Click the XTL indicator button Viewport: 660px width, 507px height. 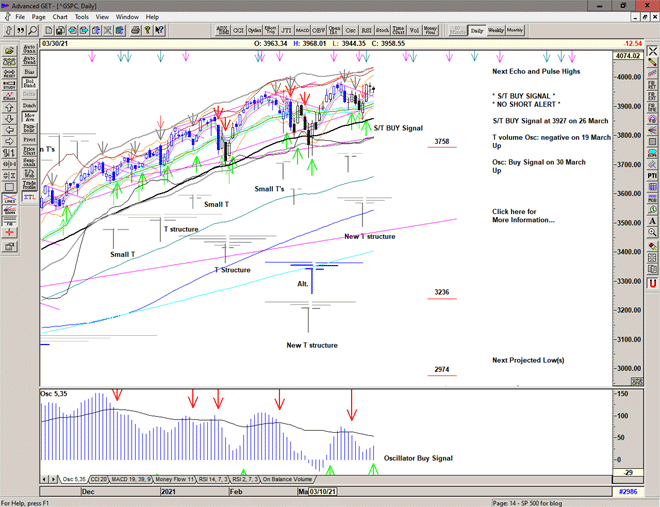[29, 199]
